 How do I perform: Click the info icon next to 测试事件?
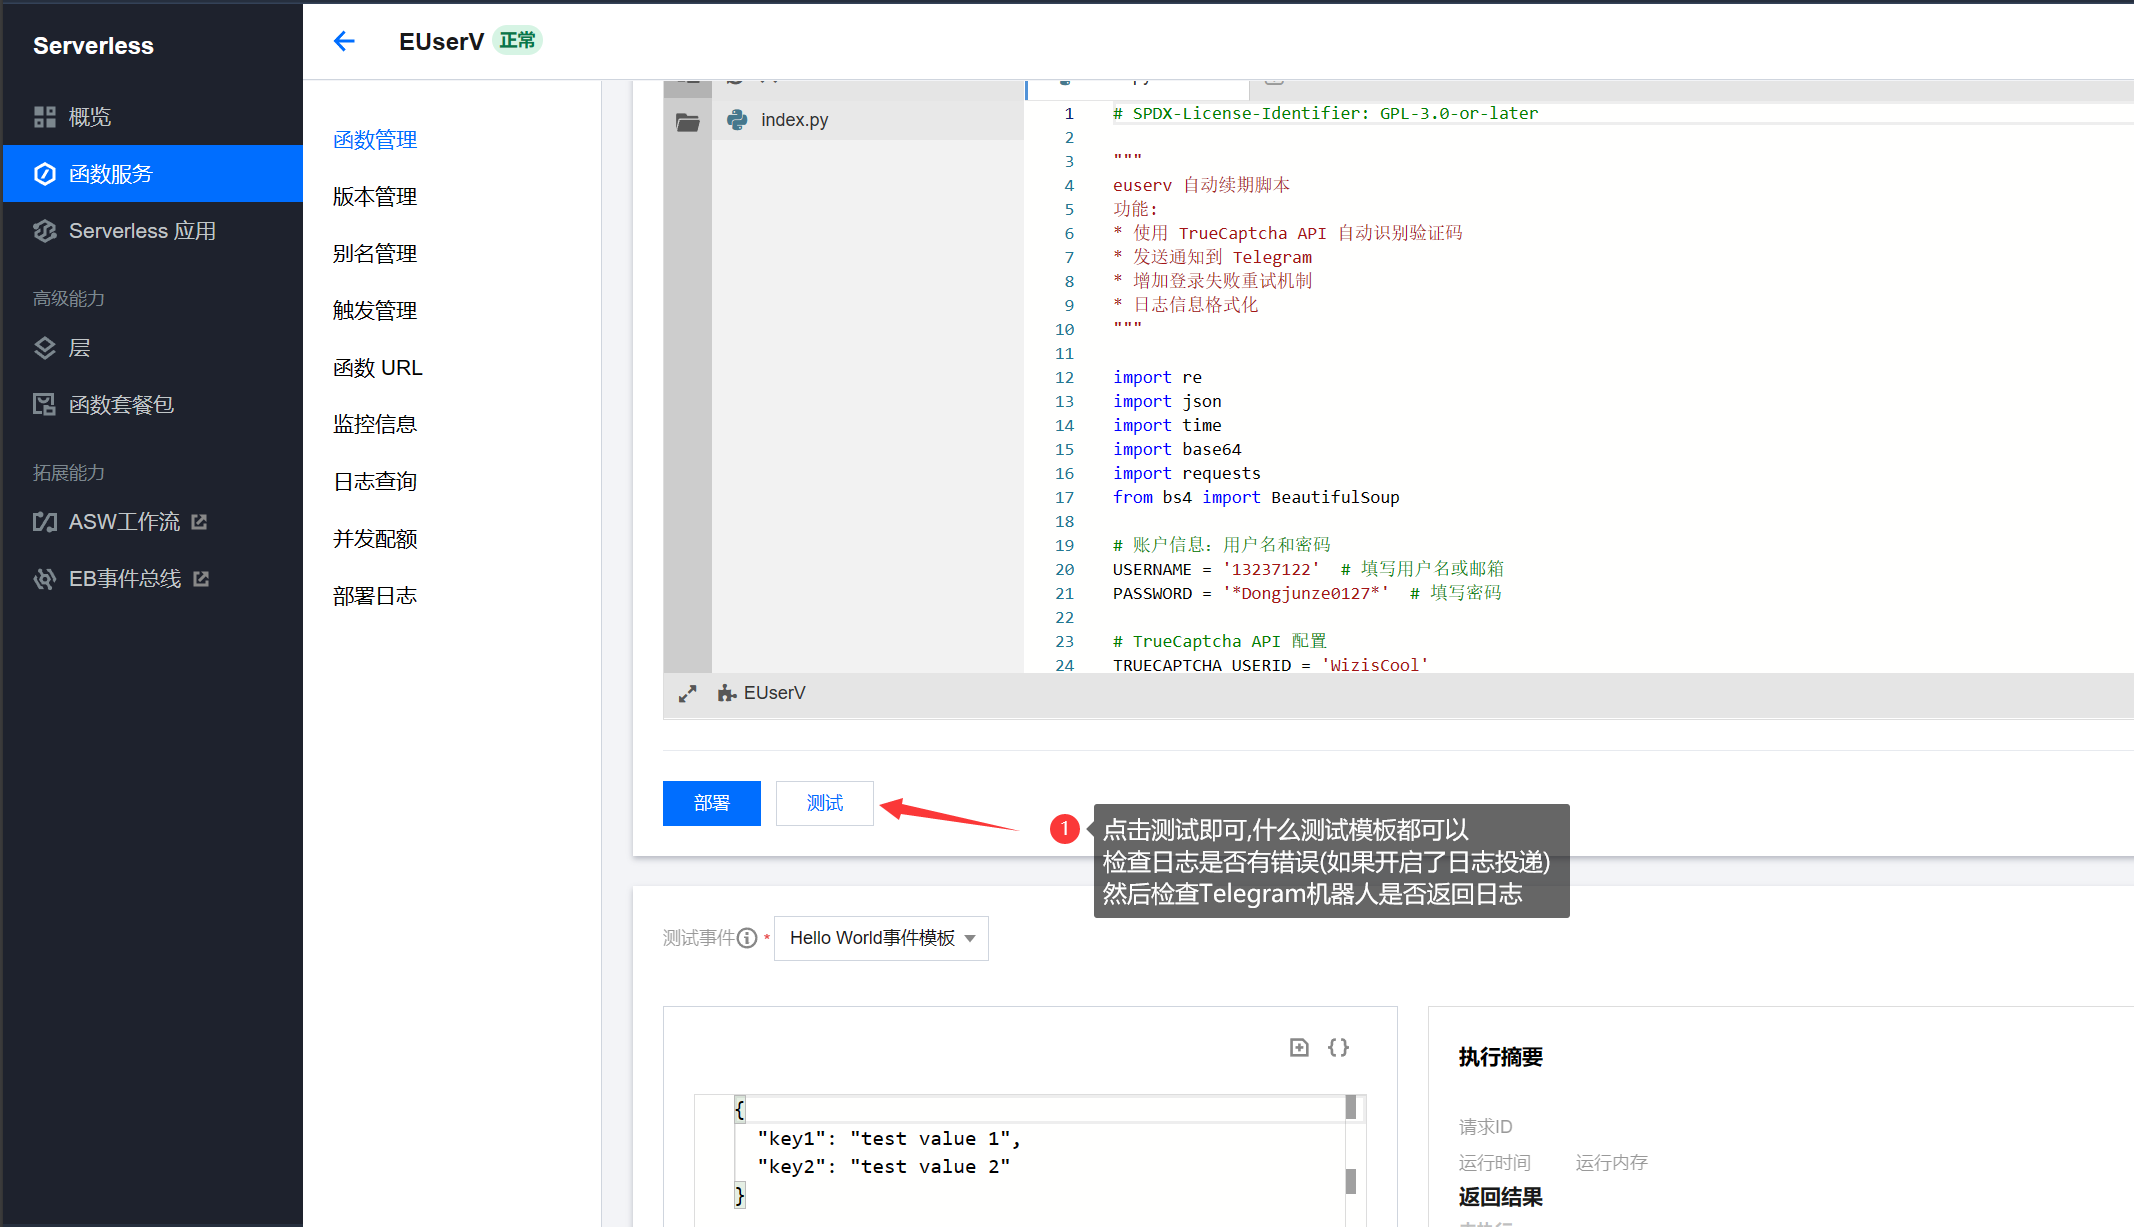(747, 938)
